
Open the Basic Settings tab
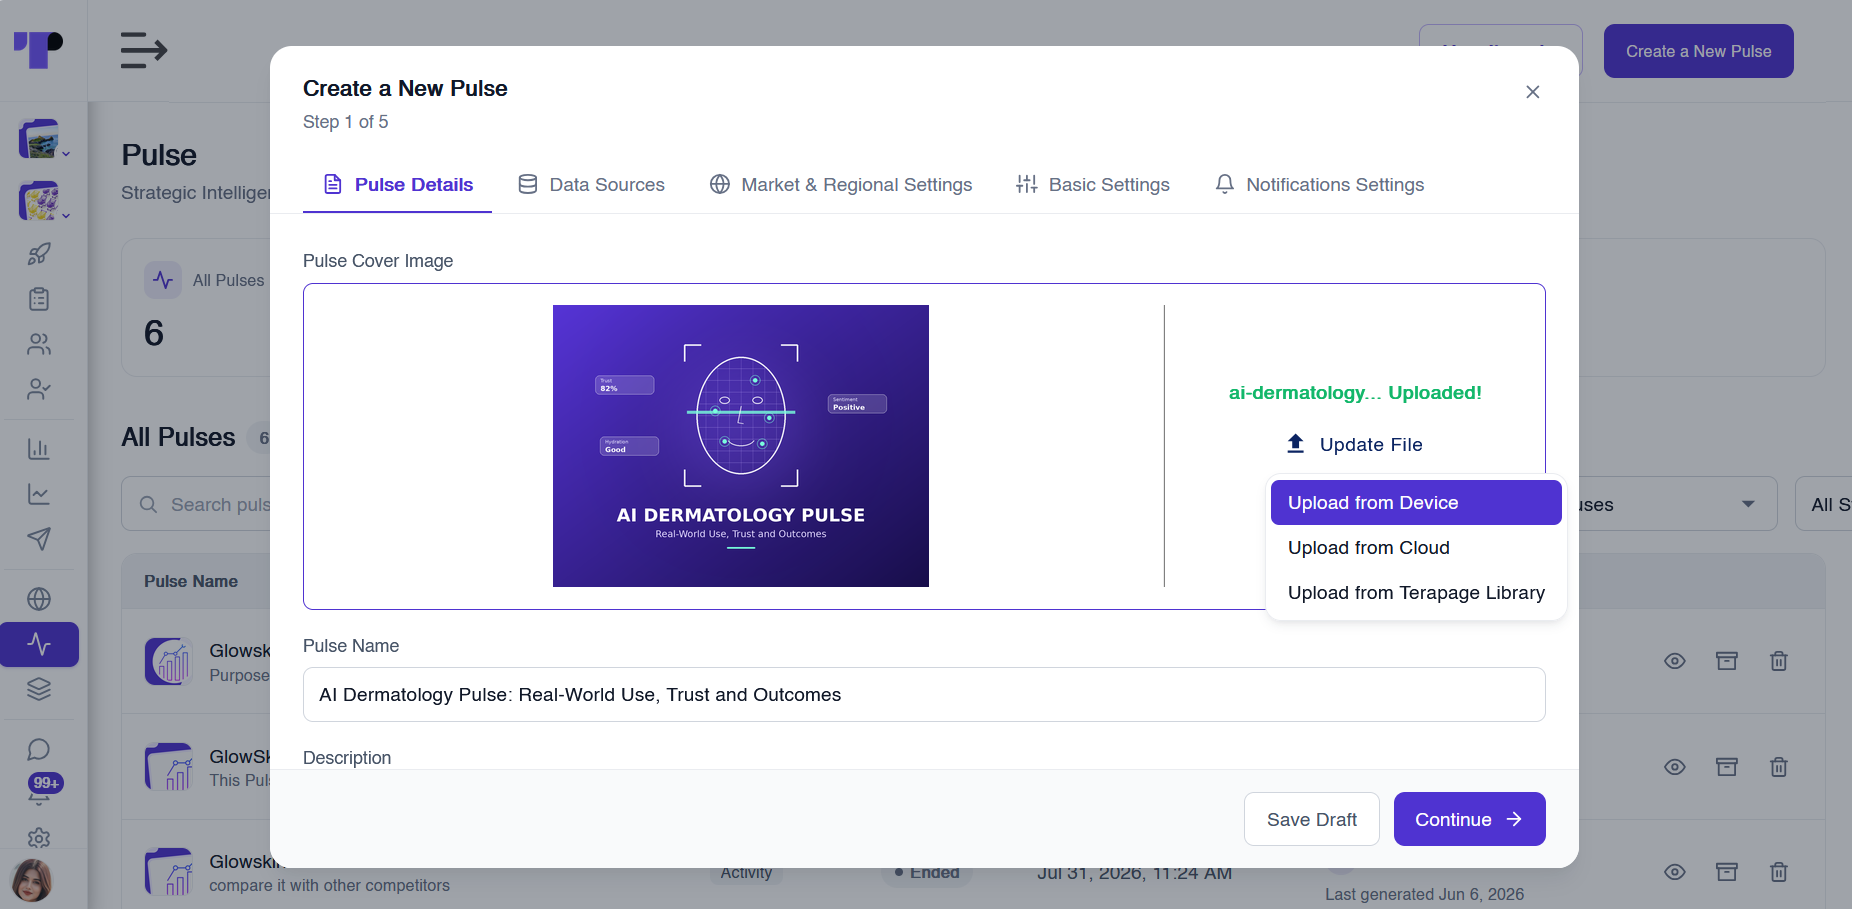pos(1093,185)
